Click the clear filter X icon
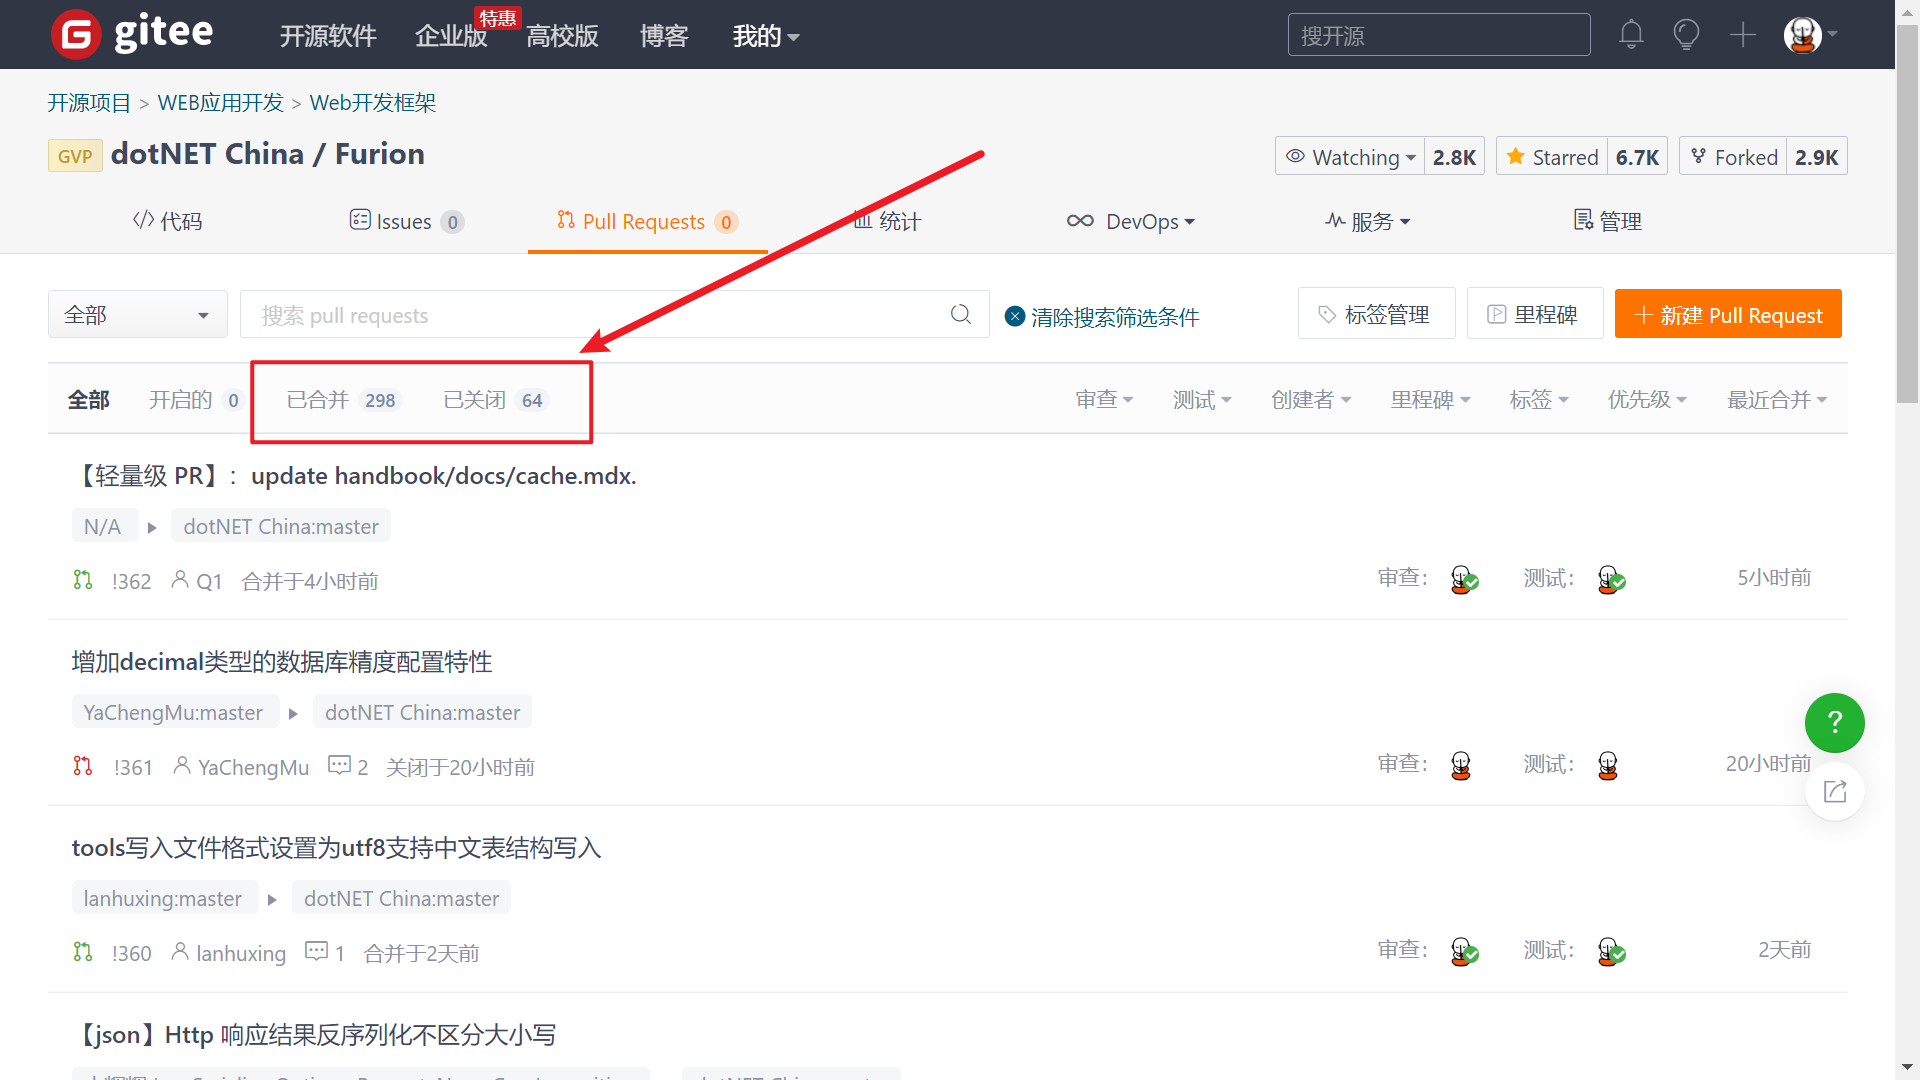1920x1080 pixels. coord(1014,316)
